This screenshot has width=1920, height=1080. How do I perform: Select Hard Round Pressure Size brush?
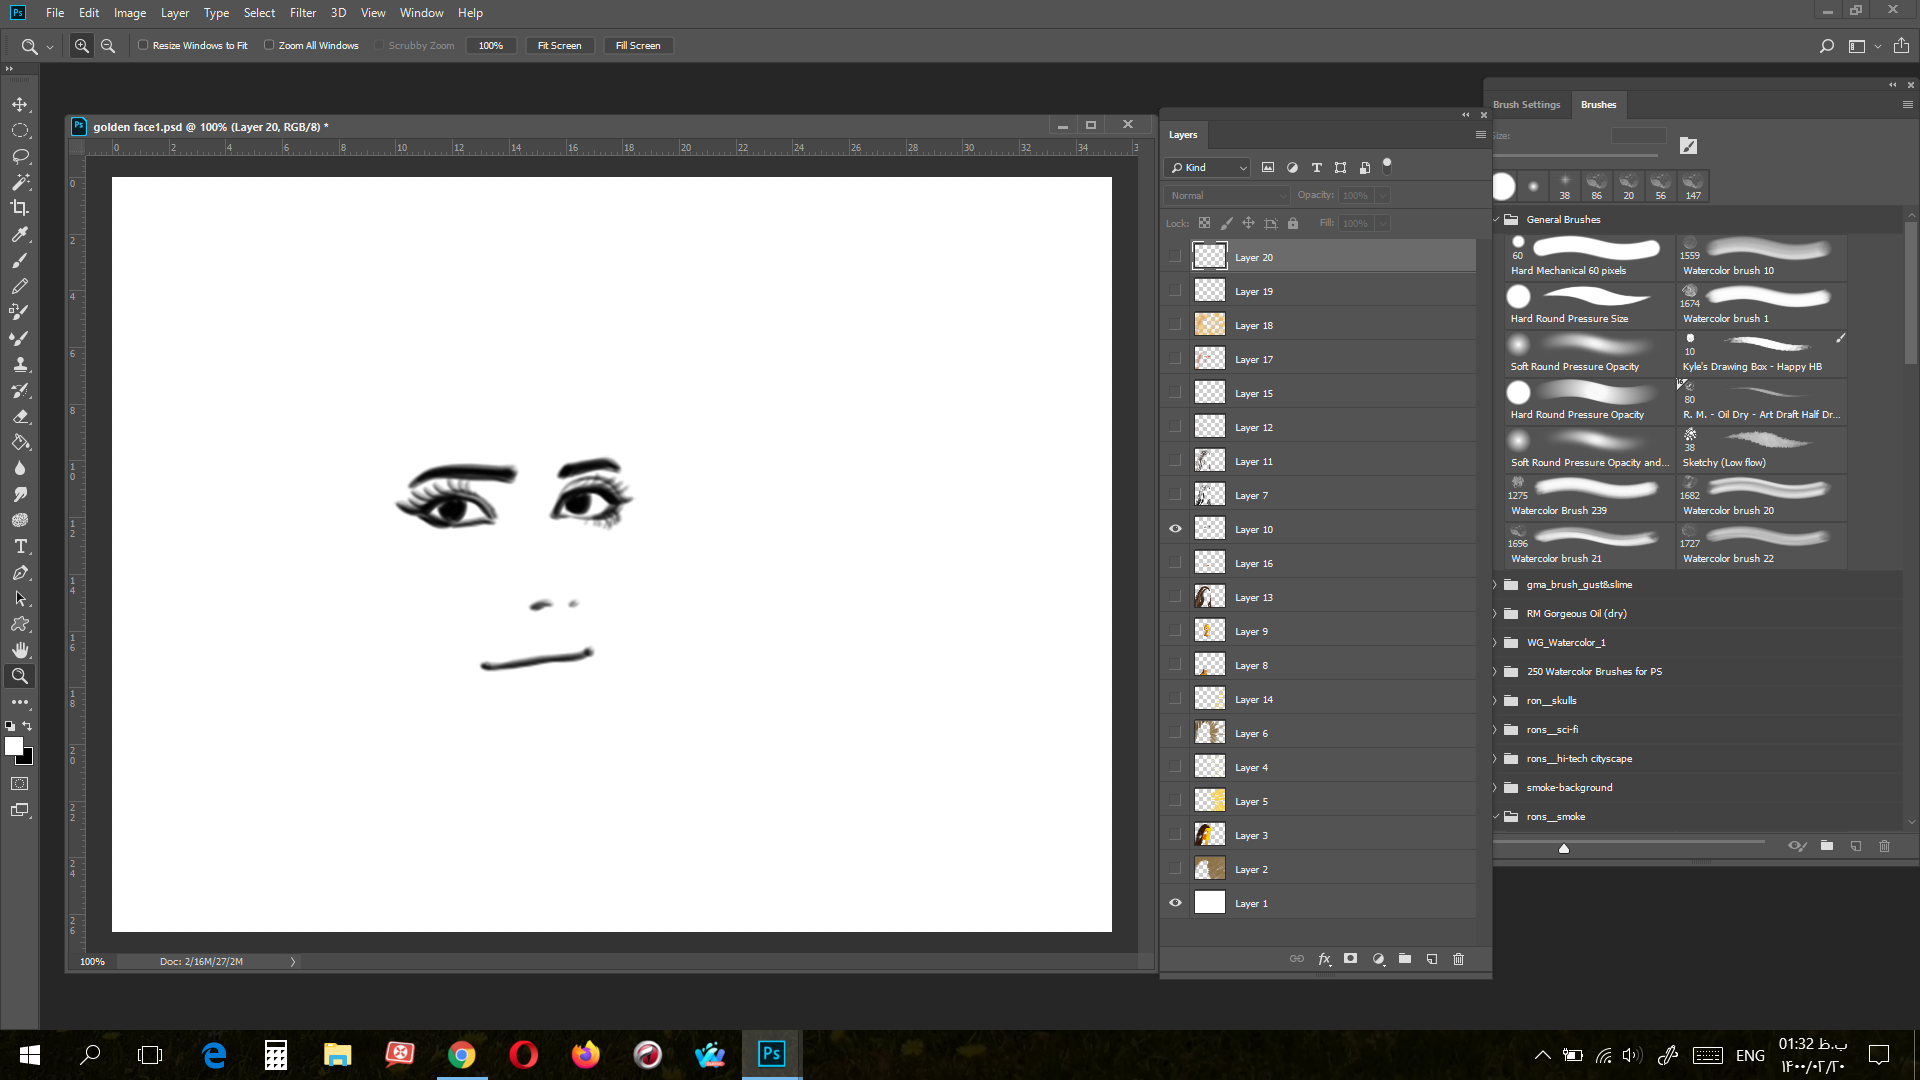click(1589, 306)
